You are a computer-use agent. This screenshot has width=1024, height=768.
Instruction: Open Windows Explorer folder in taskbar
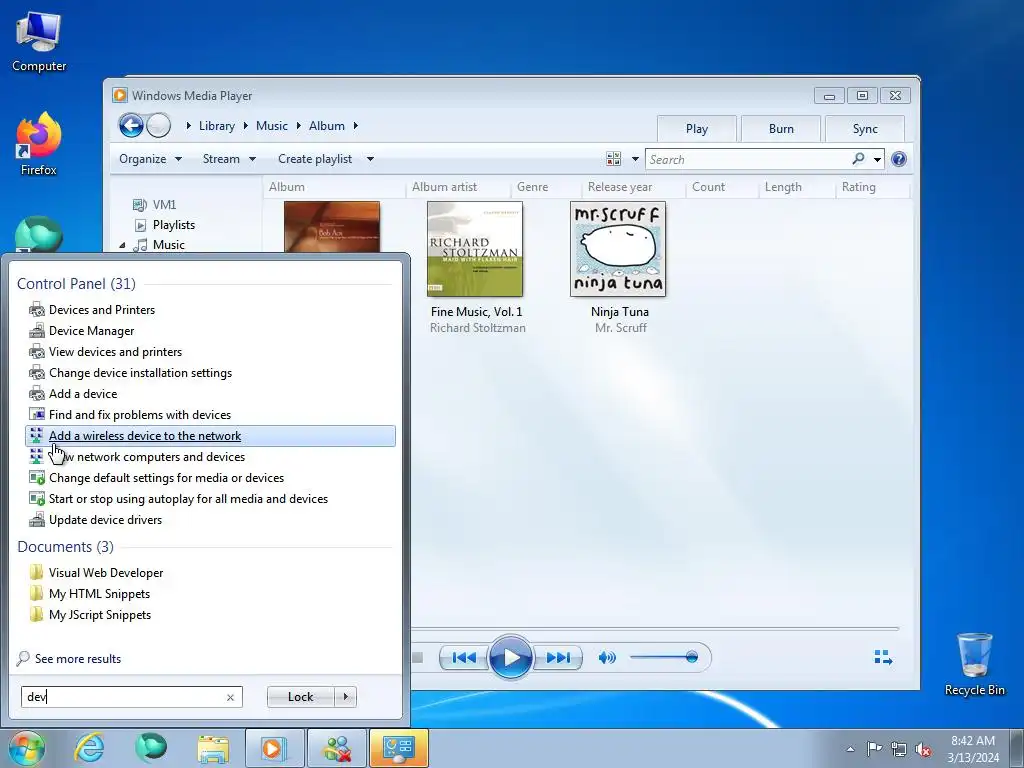pyautogui.click(x=214, y=748)
